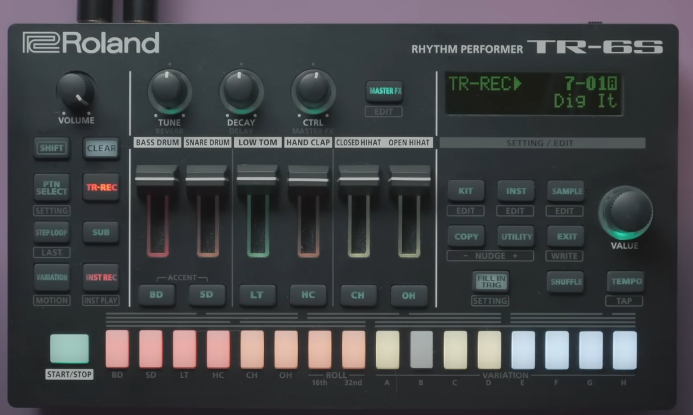The image size is (693, 415).
Task: Select the LT instrument button
Action: pos(257,295)
